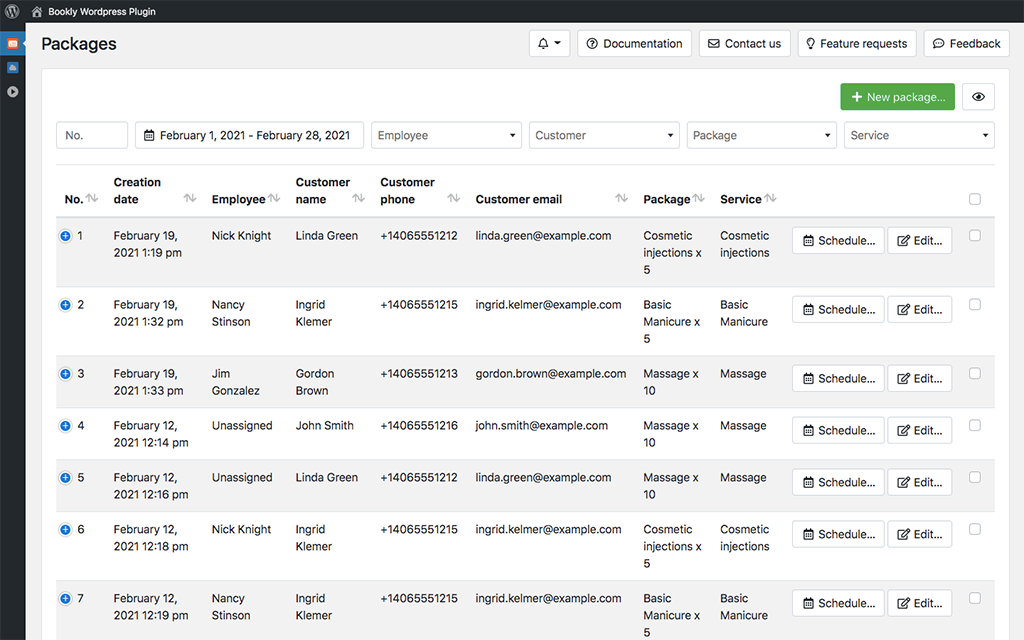
Task: Click the Bookly Wordpress Plugin site title
Action: point(102,12)
